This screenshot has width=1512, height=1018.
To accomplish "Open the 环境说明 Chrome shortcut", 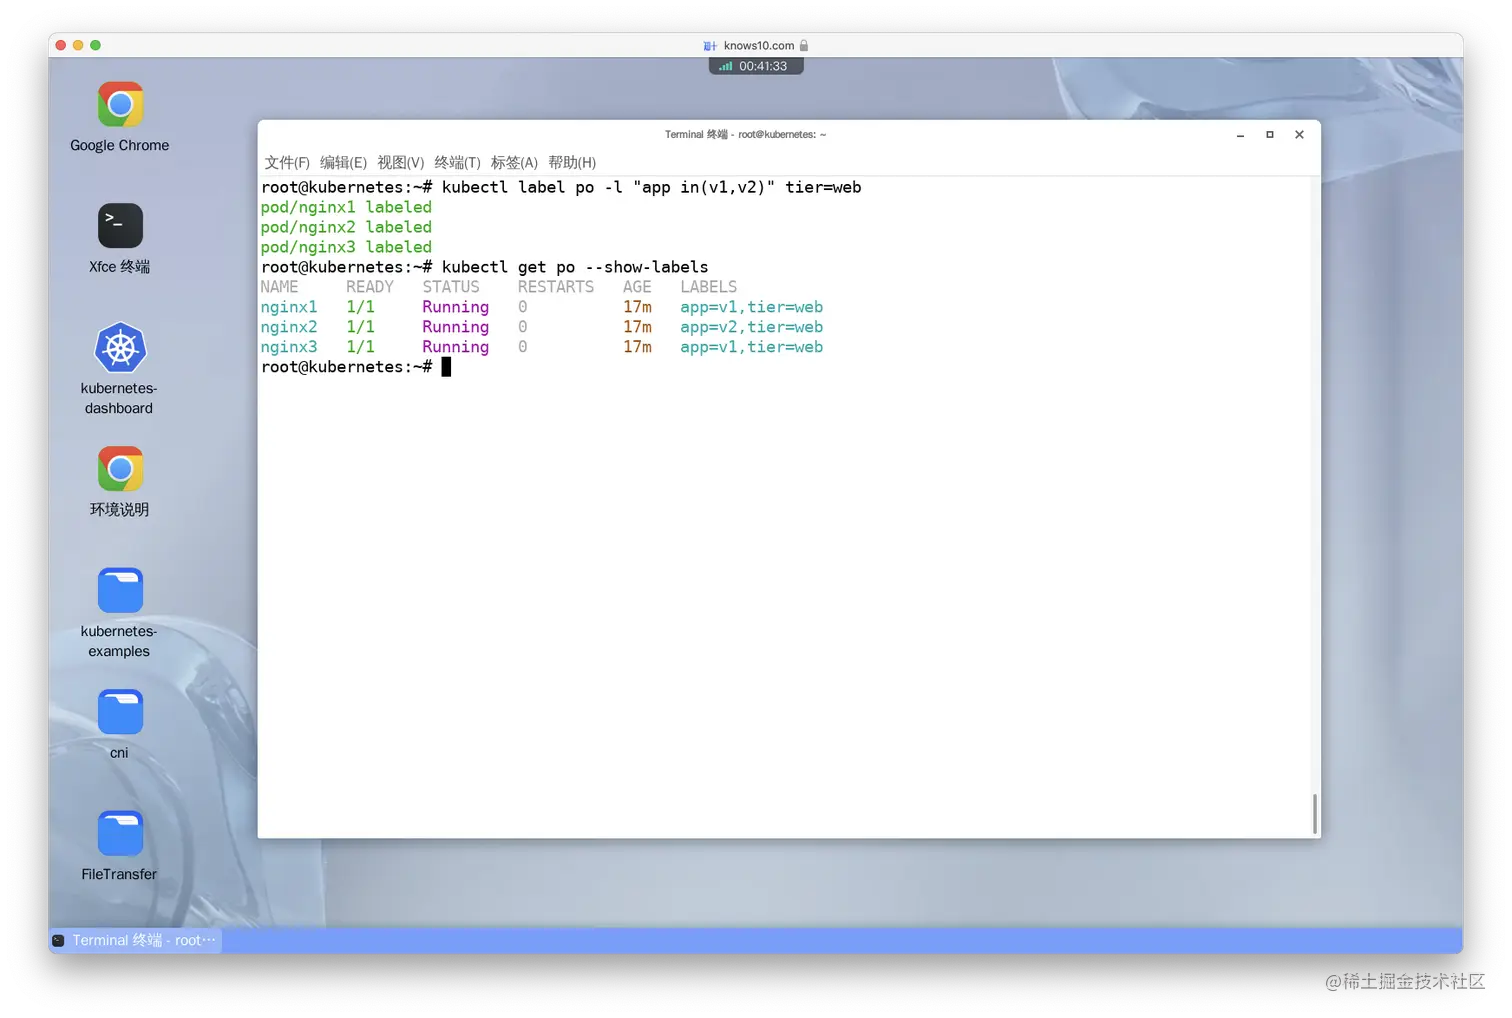I will [119, 468].
